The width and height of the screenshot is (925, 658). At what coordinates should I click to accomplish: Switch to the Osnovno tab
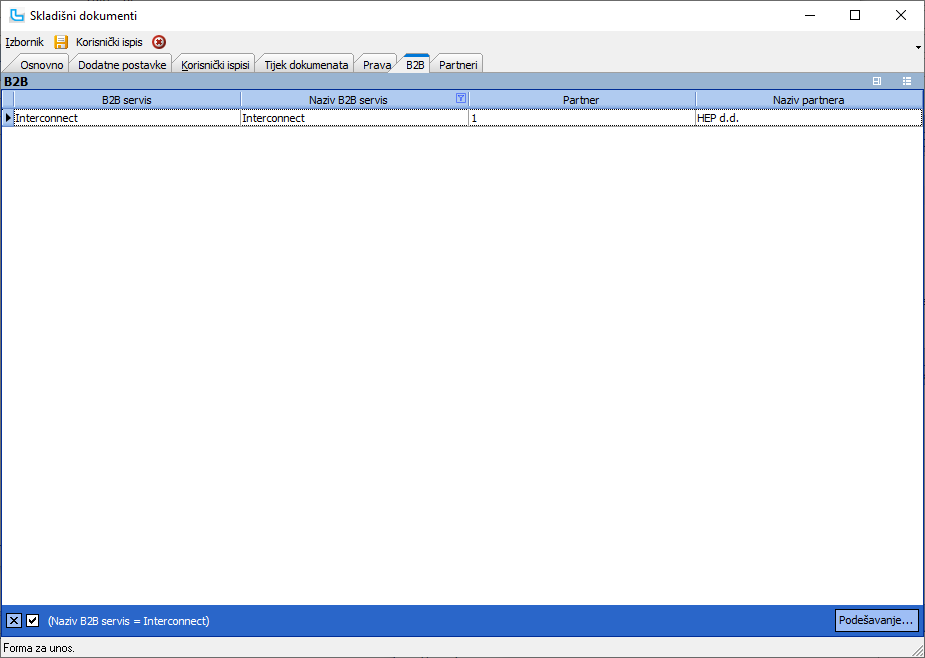pos(42,65)
